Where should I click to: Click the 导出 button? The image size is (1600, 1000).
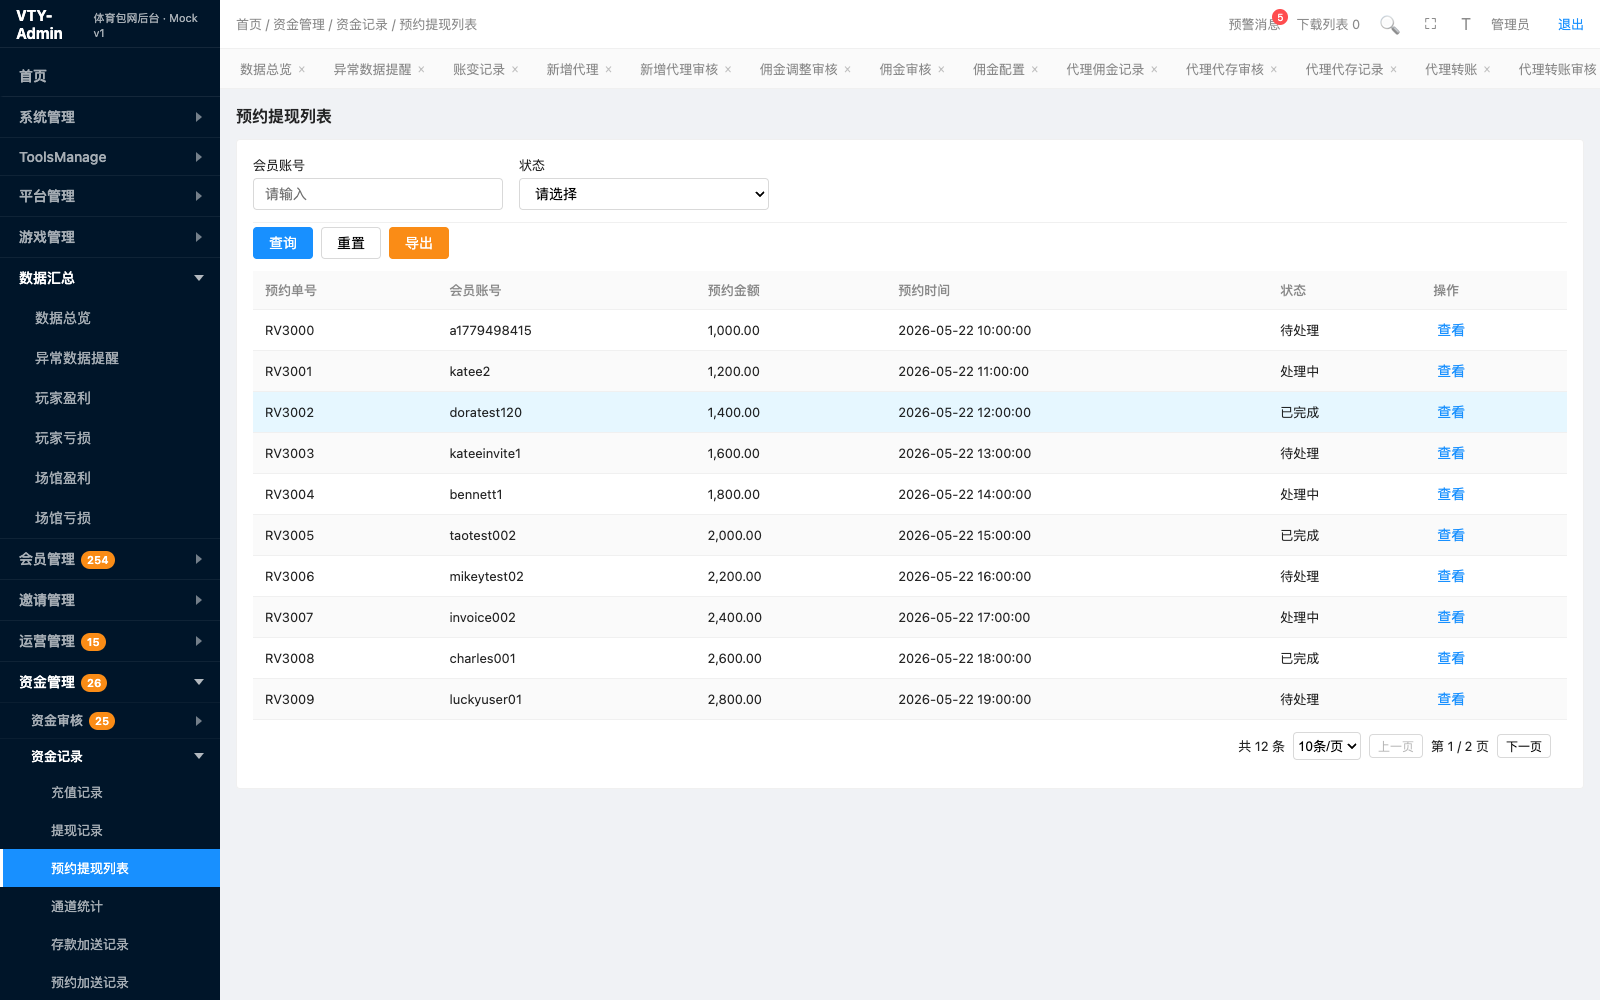tap(419, 243)
